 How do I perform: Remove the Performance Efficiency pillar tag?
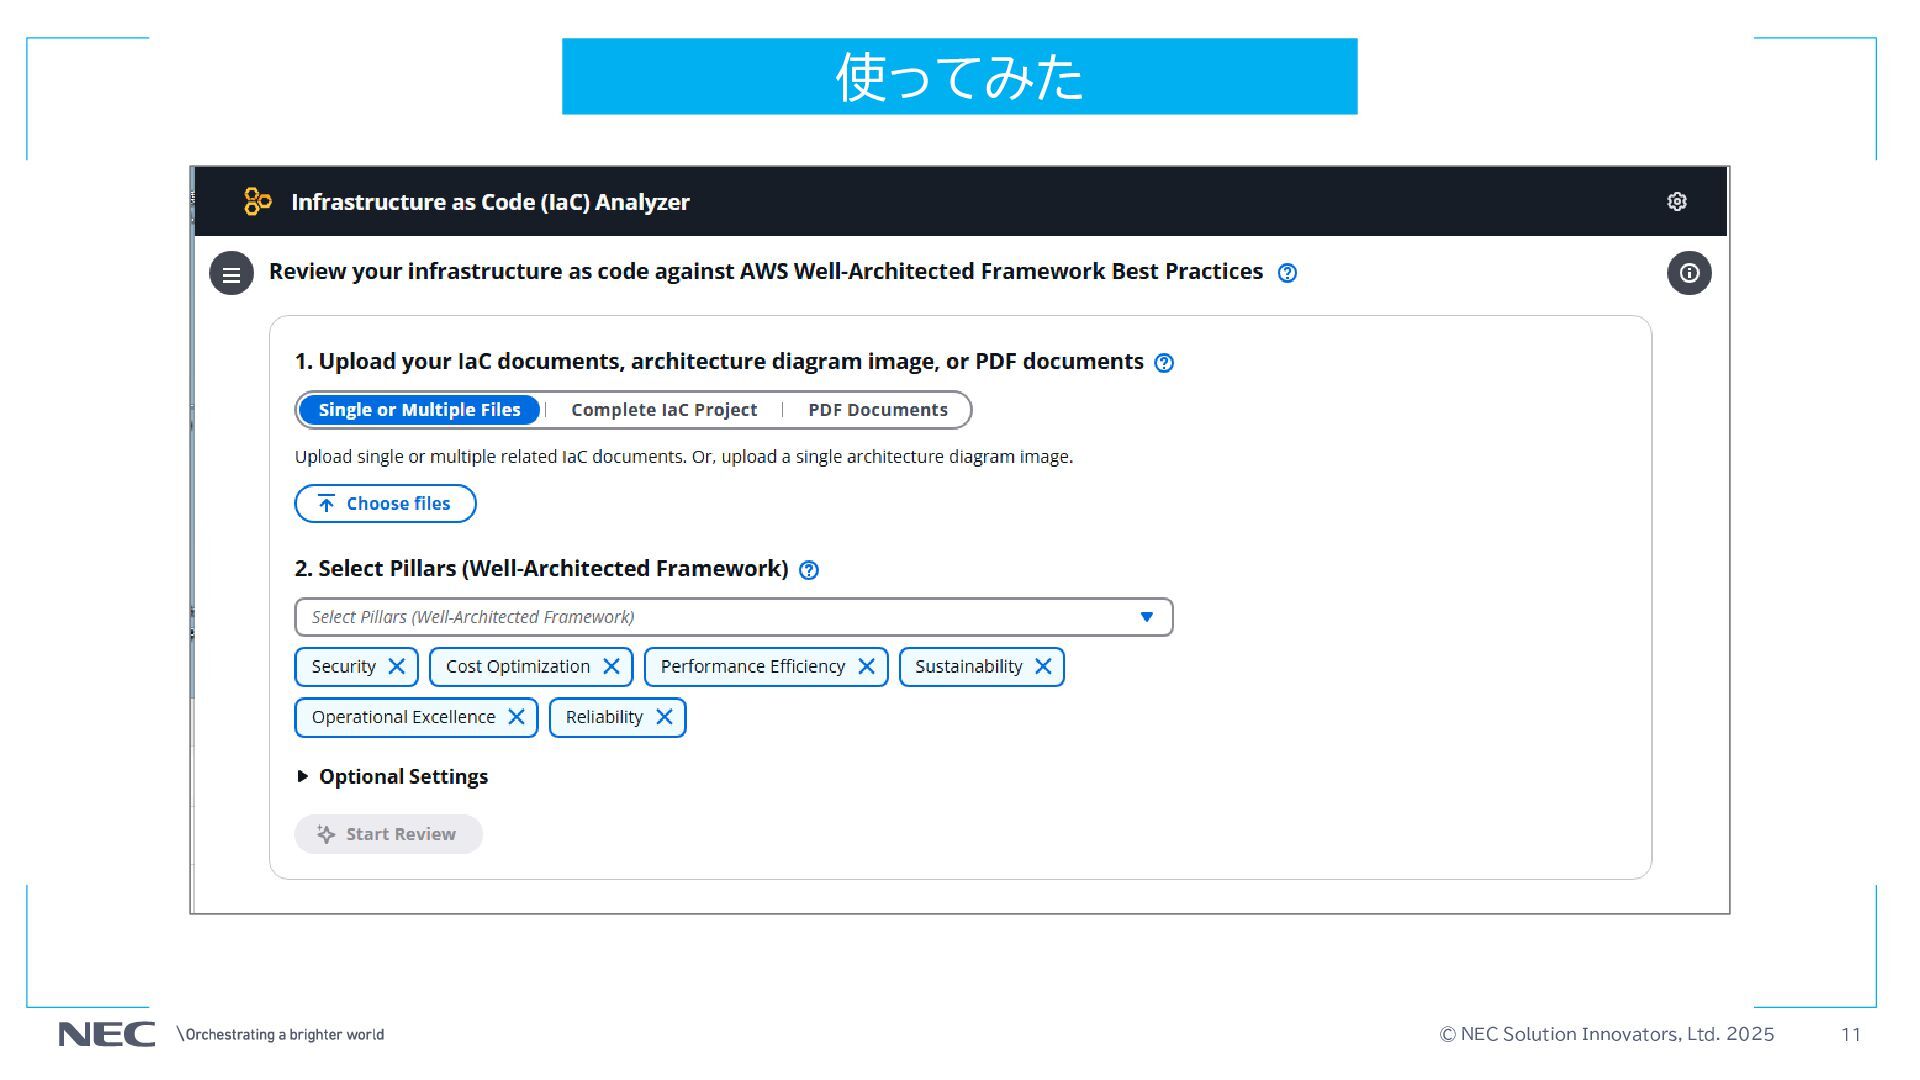866,666
